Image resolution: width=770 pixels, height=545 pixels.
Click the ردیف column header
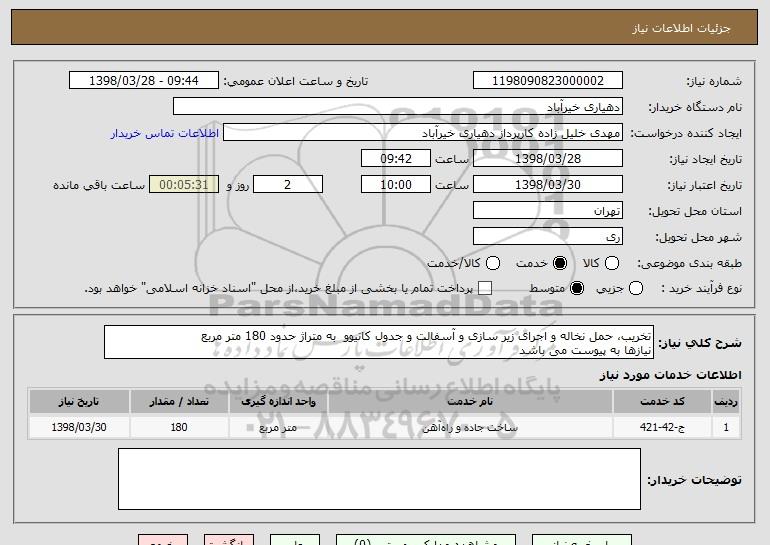pyautogui.click(x=726, y=402)
